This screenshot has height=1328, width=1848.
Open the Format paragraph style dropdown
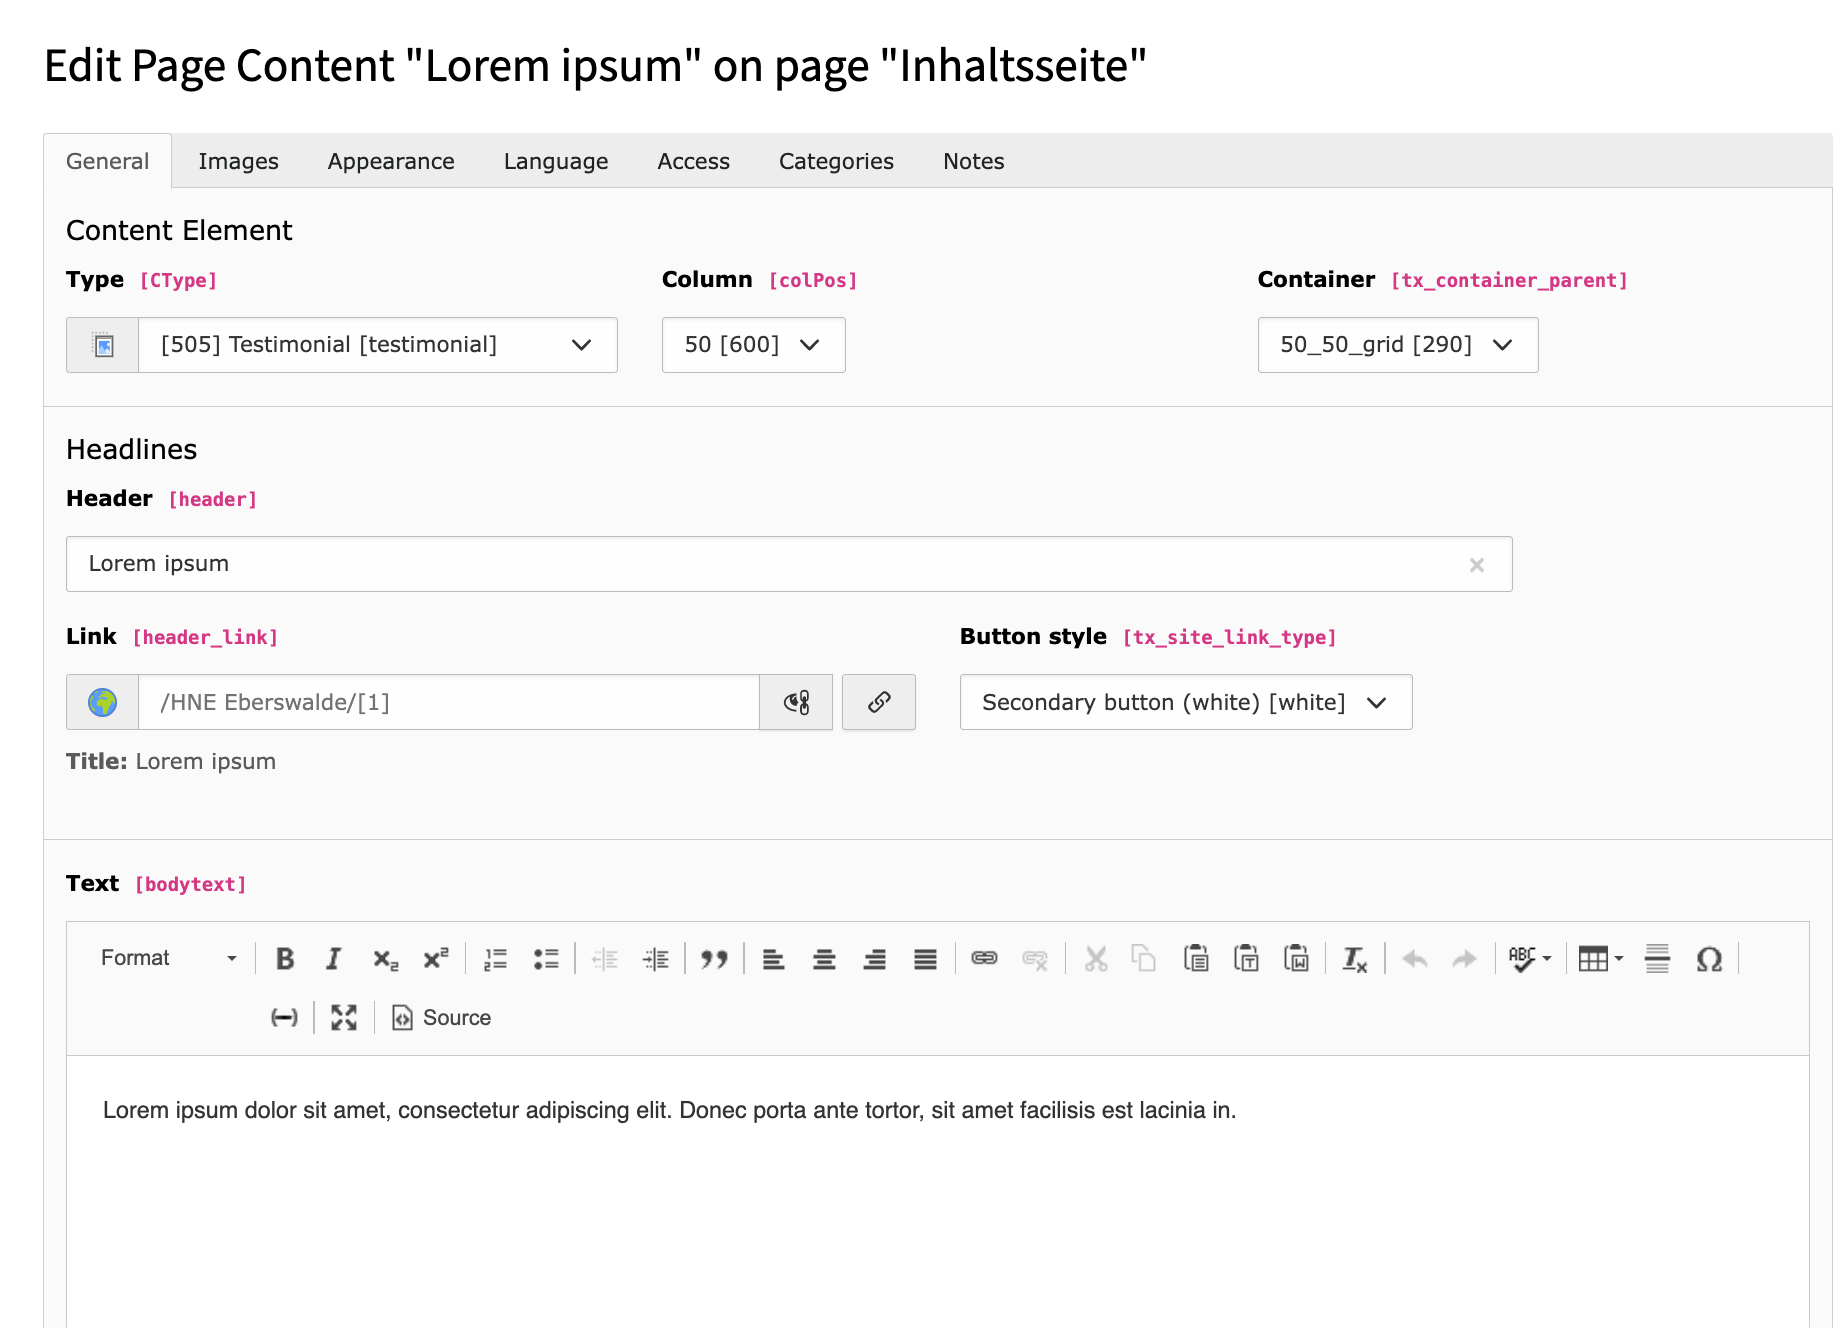click(168, 958)
